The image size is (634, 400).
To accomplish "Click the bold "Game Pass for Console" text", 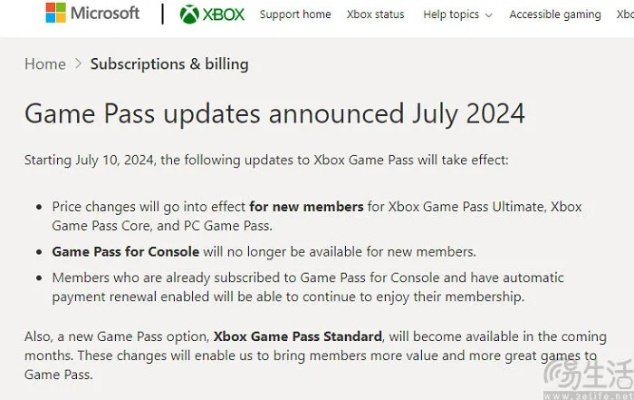I will [x=125, y=251].
